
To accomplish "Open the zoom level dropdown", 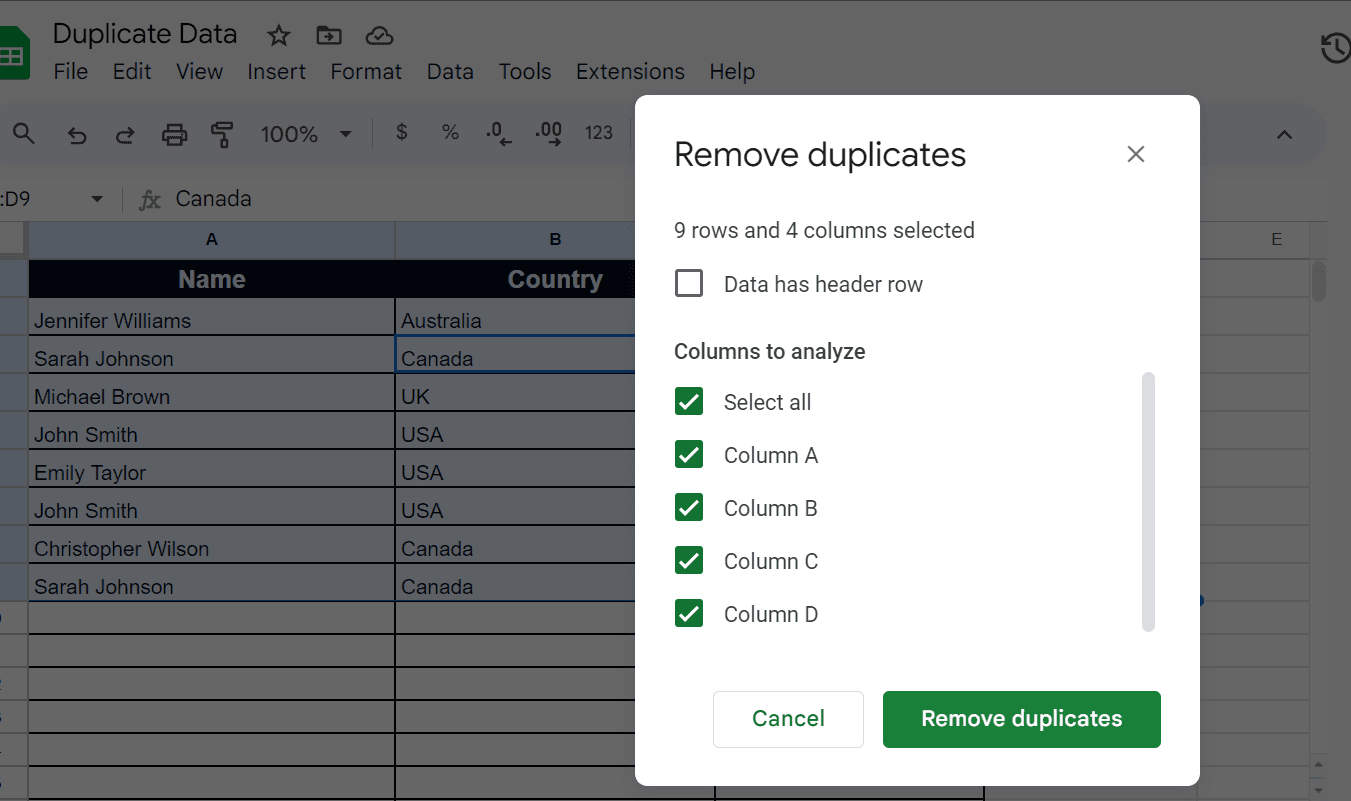I will point(307,133).
